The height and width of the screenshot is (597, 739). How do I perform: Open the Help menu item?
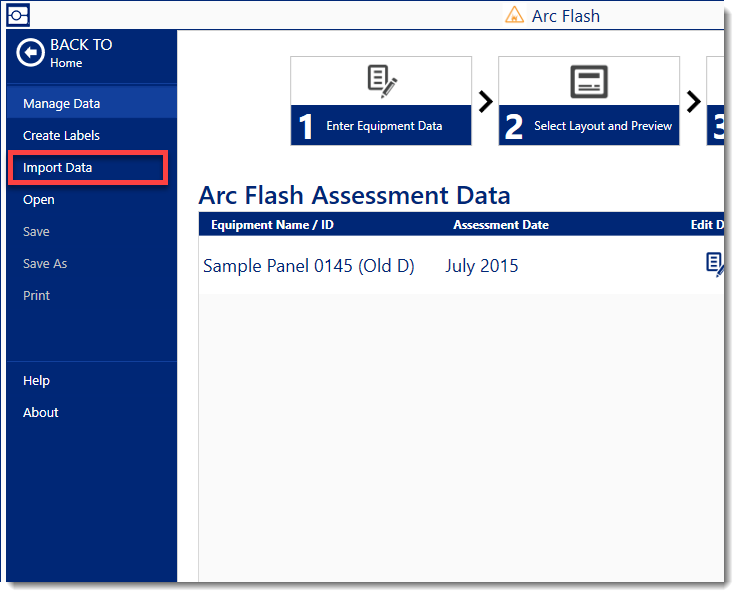(36, 380)
